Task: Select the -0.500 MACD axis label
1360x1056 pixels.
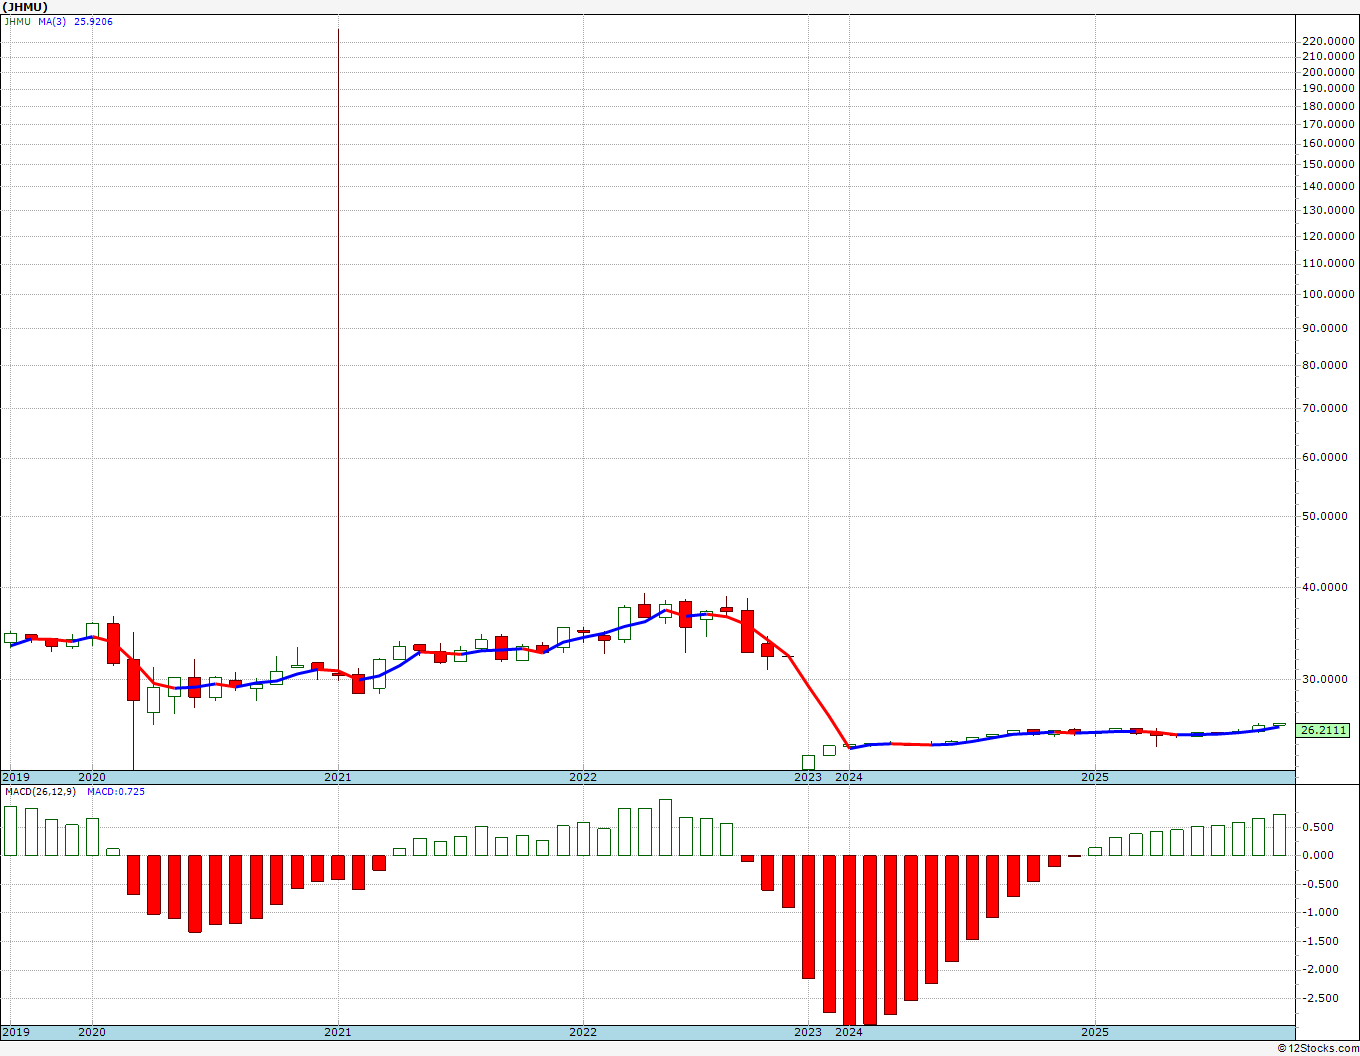Action: pos(1320,884)
